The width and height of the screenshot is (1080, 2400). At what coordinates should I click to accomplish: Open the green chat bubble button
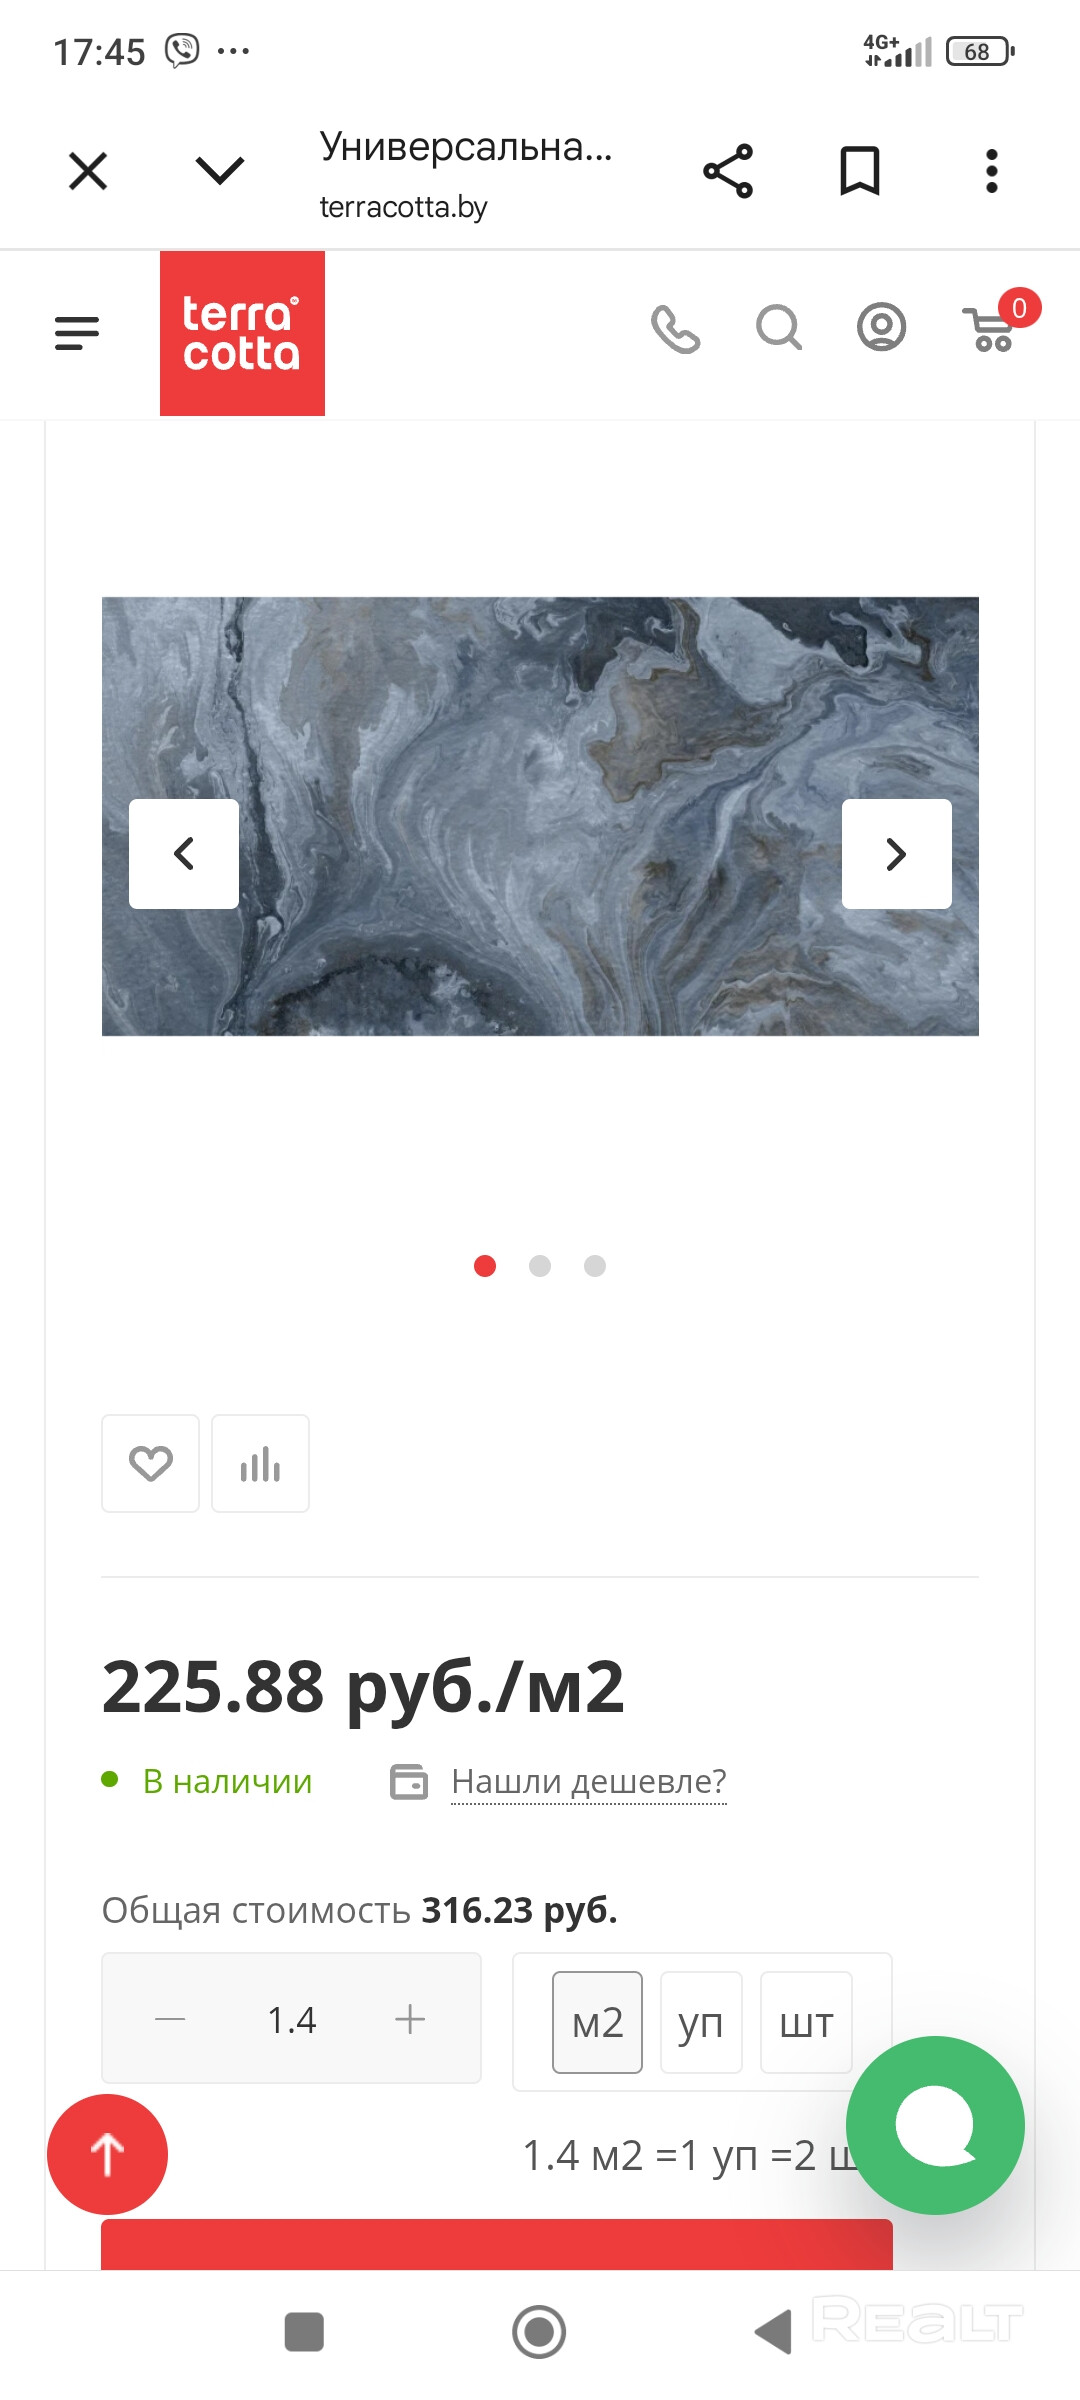click(935, 2125)
